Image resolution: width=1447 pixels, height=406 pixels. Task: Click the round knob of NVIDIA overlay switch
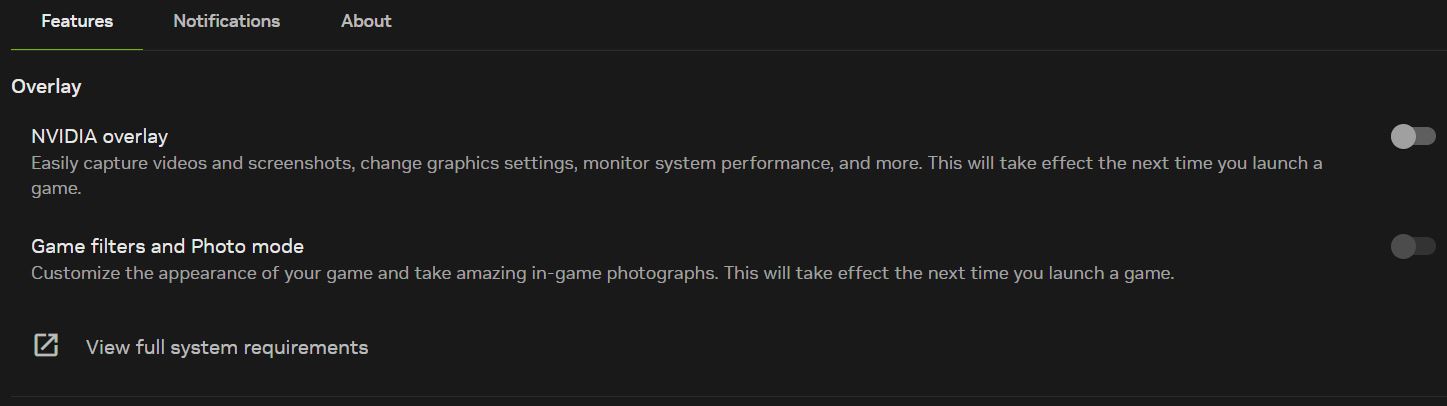(x=1403, y=136)
